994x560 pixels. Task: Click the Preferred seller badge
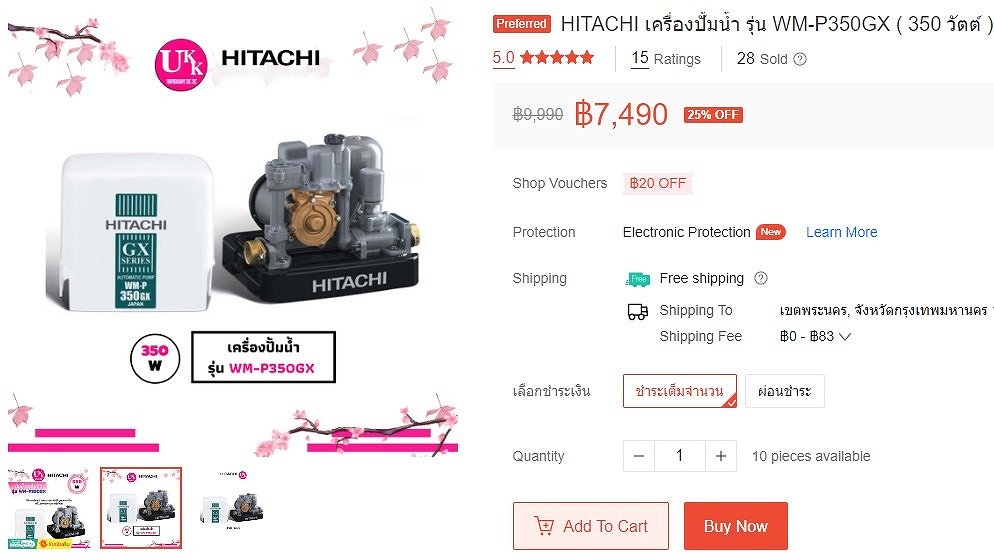pyautogui.click(x=522, y=24)
